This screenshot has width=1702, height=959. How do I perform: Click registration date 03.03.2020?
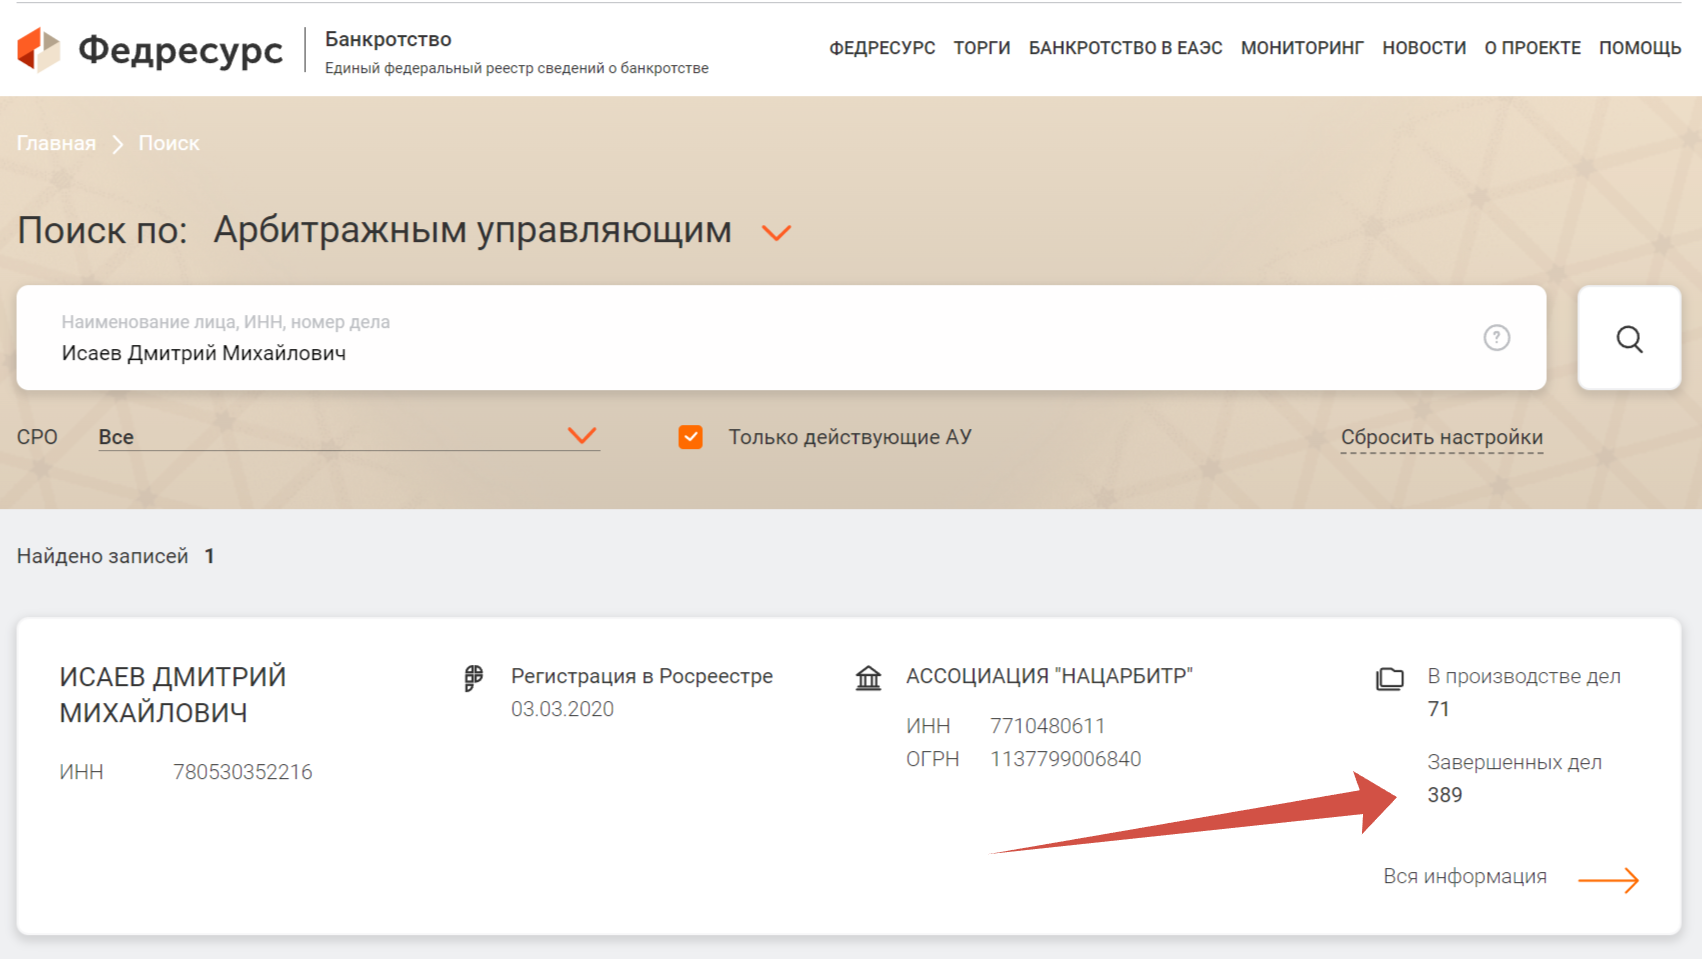point(563,709)
